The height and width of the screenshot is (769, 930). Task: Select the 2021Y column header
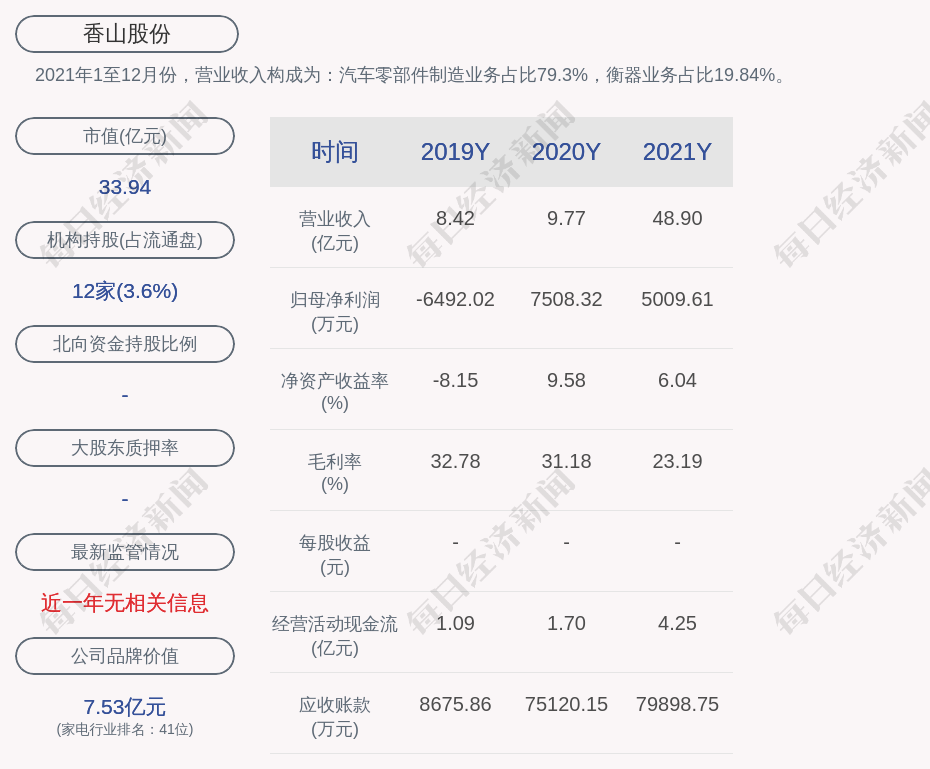677,152
